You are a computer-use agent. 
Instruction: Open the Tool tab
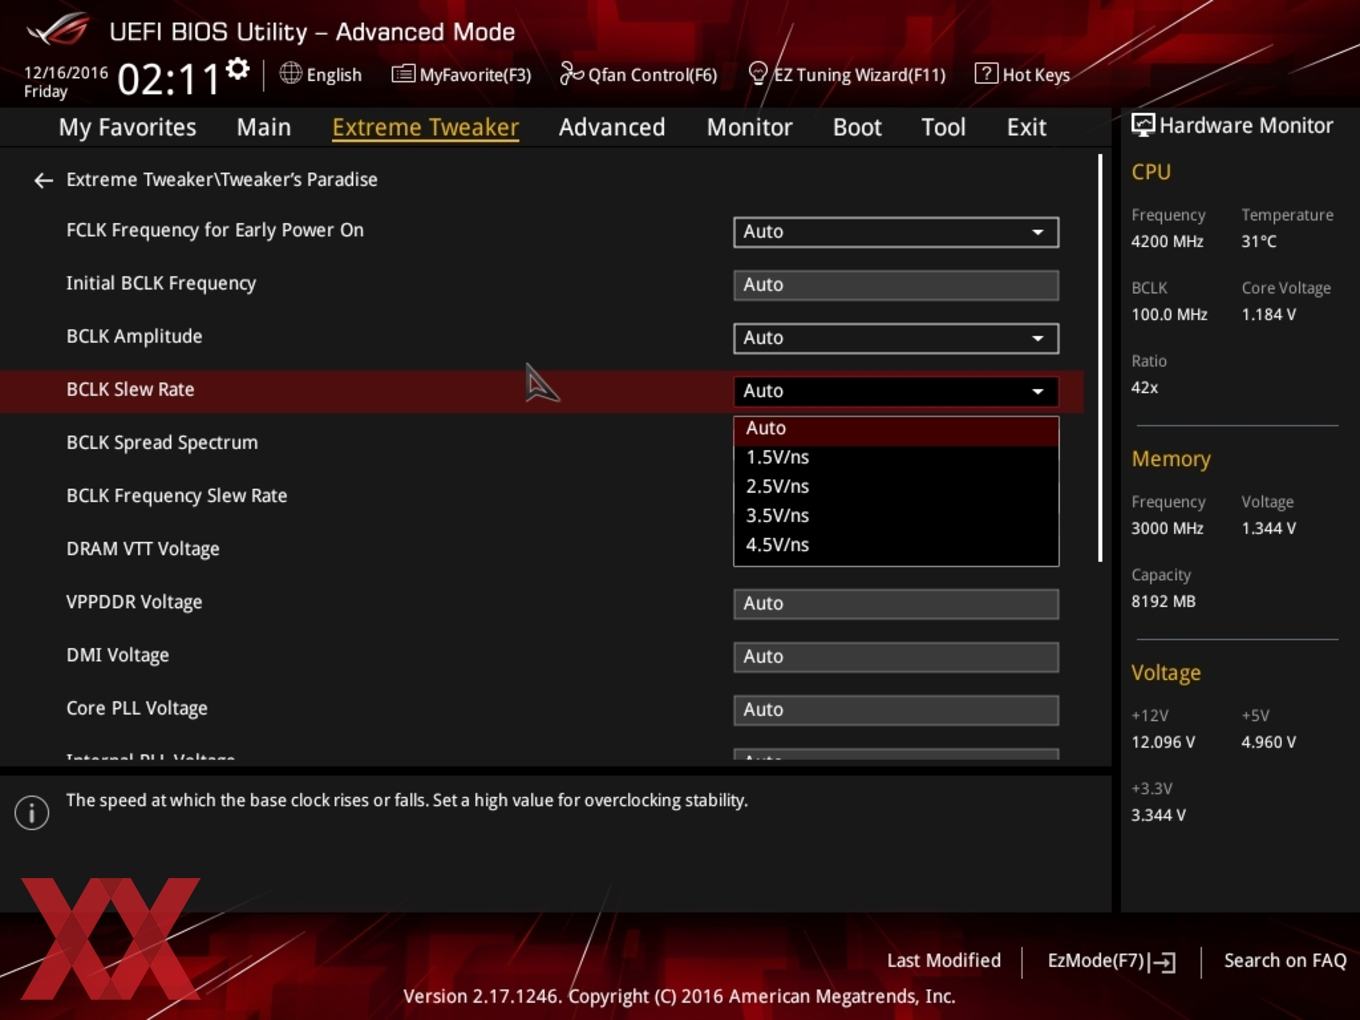[943, 127]
